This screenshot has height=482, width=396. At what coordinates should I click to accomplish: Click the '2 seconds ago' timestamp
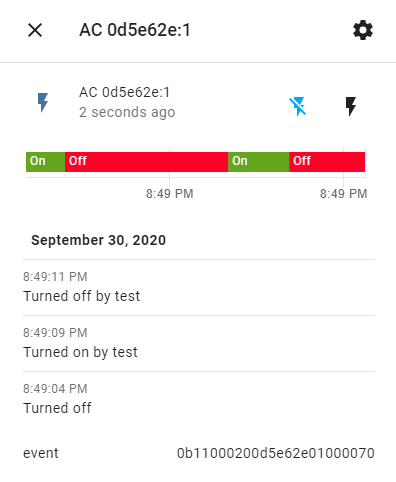(x=127, y=112)
